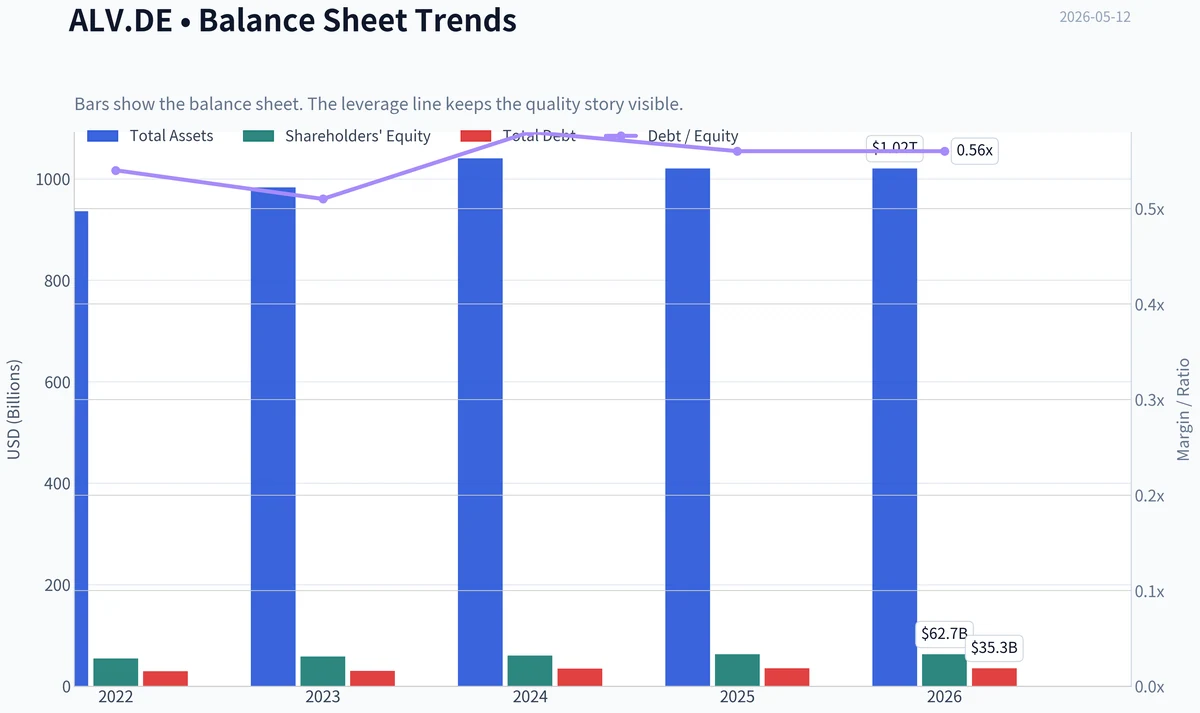Click the 0.2x right axis tick label
The height and width of the screenshot is (713, 1200).
click(1151, 495)
